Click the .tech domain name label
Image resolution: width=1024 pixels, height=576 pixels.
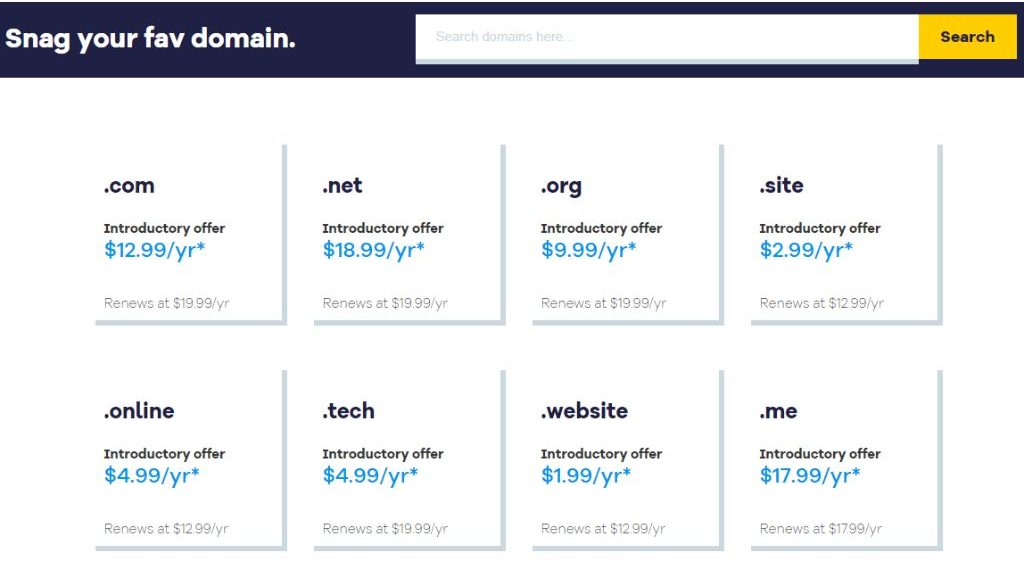click(347, 411)
